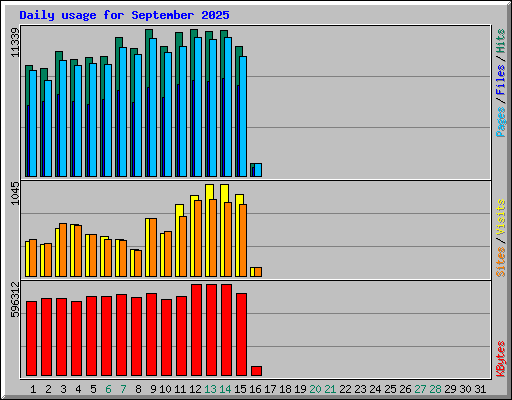
Task: Click day 16's small red KBytes bar
Action: coord(256,371)
